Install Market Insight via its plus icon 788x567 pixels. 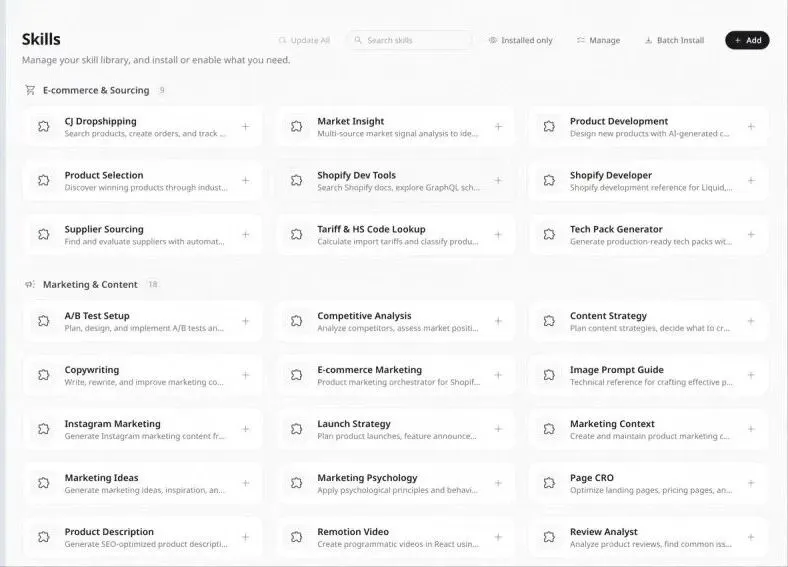pos(498,127)
